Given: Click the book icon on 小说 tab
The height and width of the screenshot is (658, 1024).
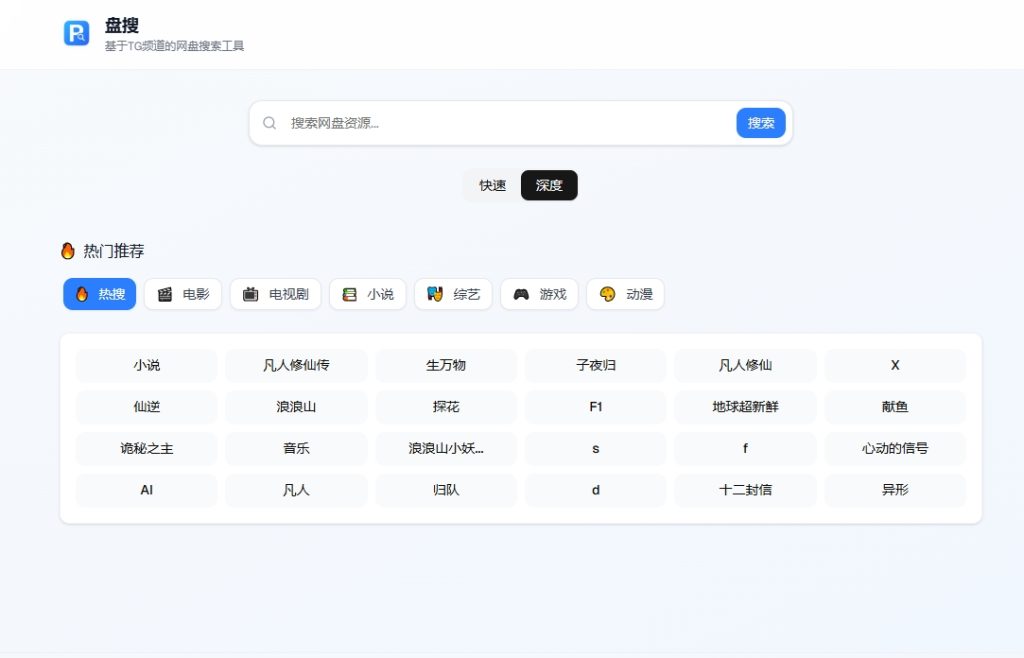Looking at the screenshot, I should coord(348,293).
